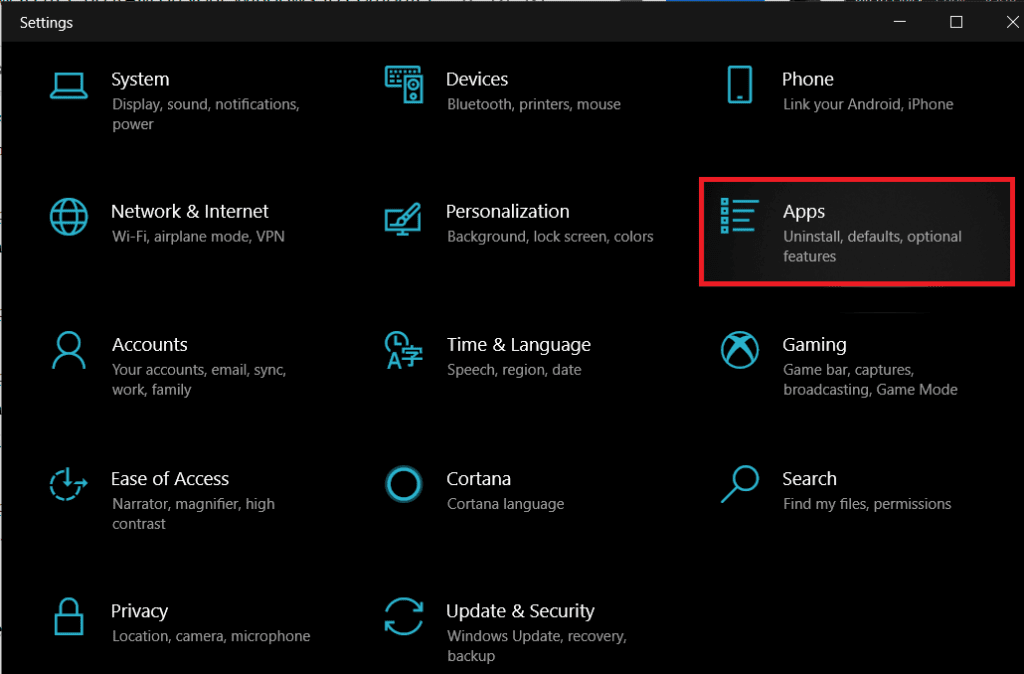Open the System laptop icon
This screenshot has height=674, width=1024.
(69, 86)
